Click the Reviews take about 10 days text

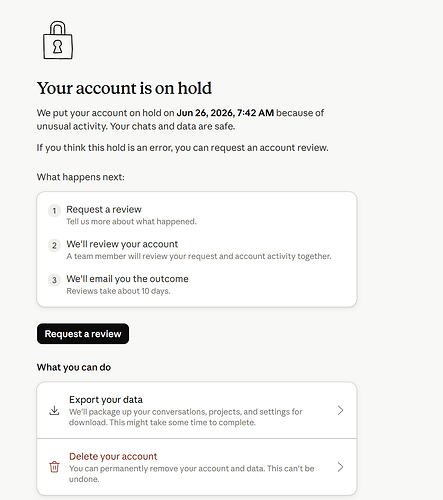pos(118,291)
